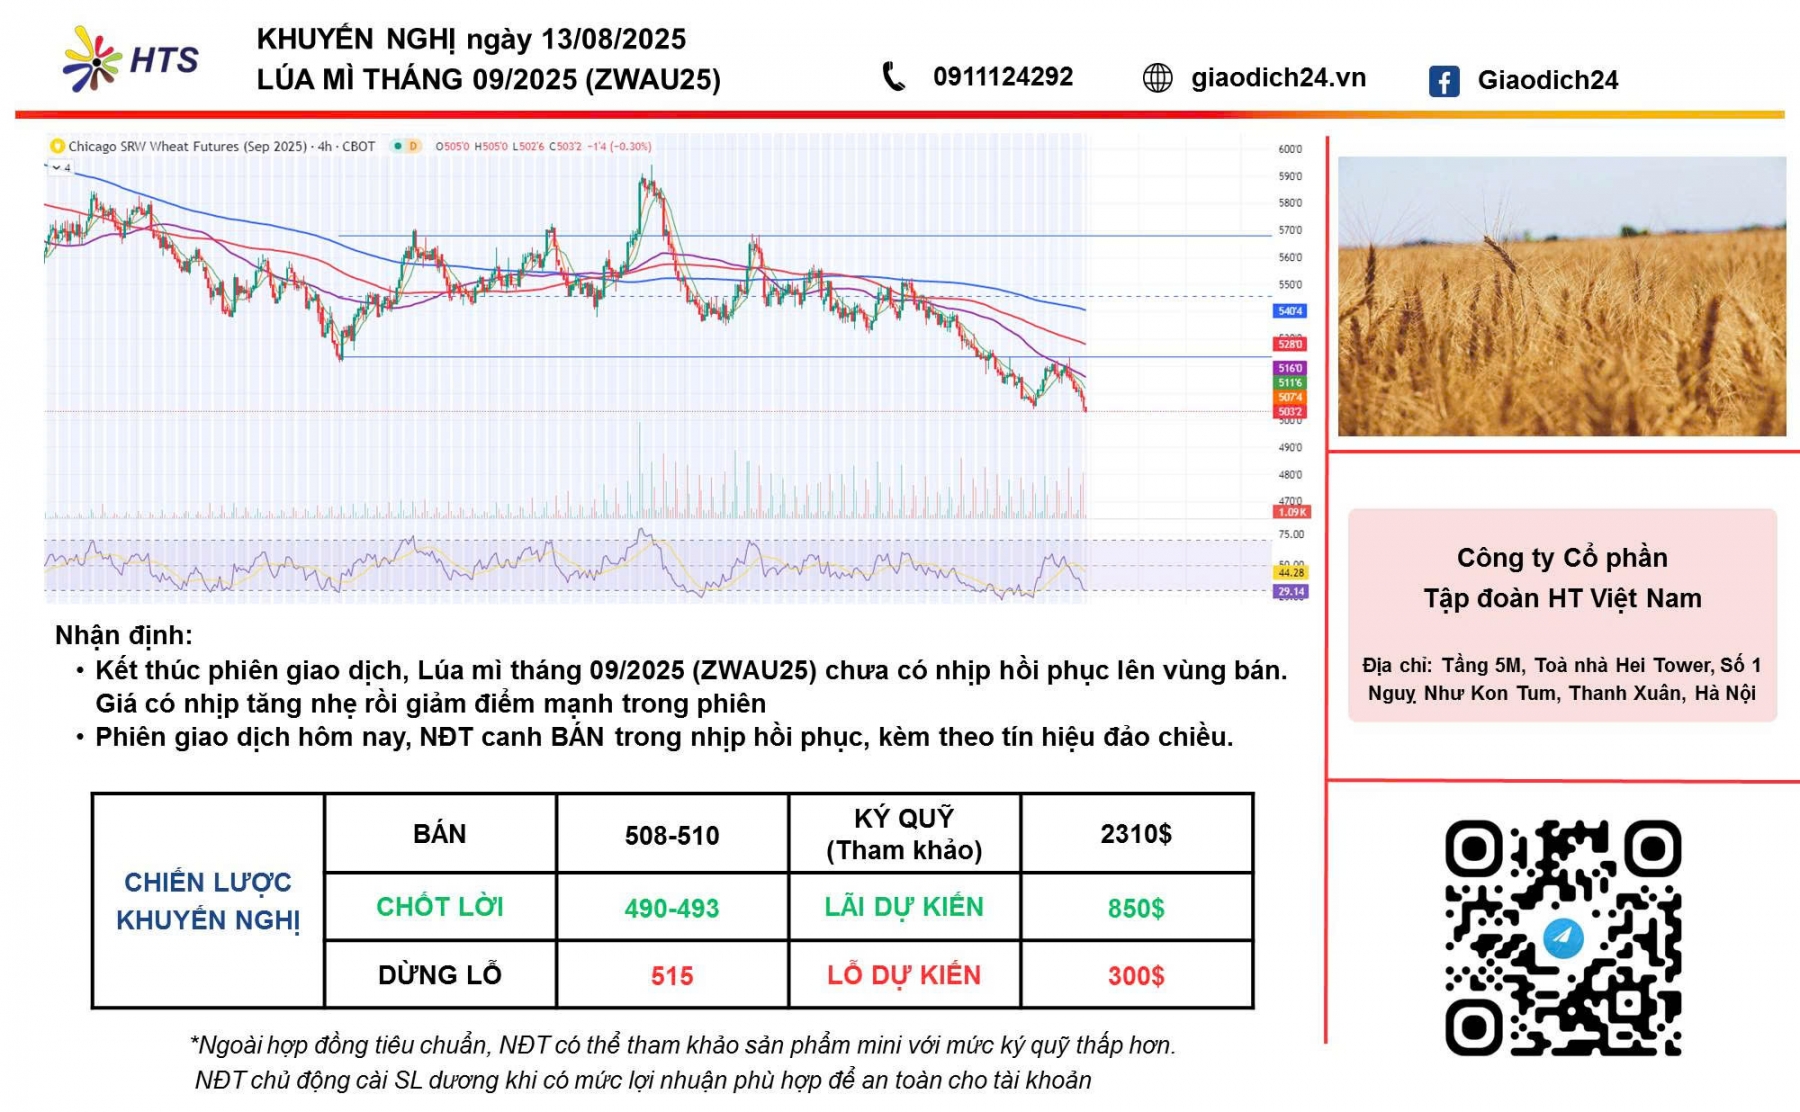Open the giaodich24.vn website link
The height and width of the screenshot is (1112, 1800).
(1278, 78)
